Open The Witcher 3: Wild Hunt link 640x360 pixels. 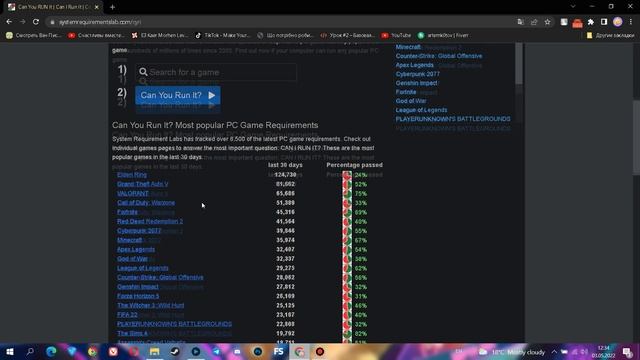(x=150, y=306)
